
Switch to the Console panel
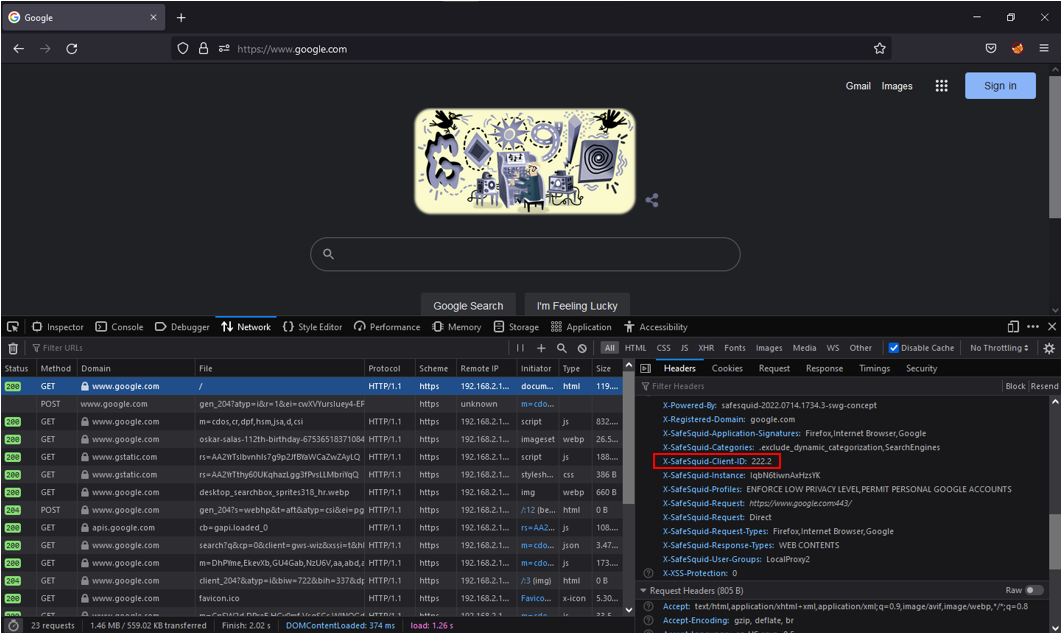119,327
